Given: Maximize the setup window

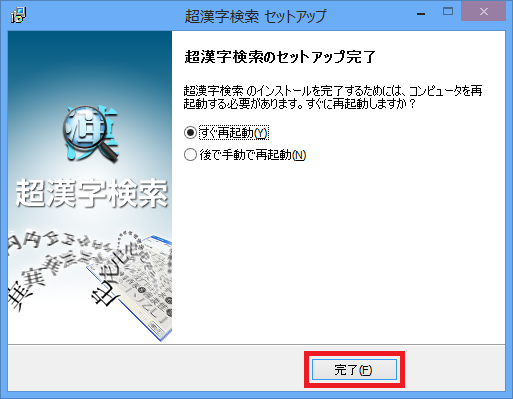Looking at the screenshot, I should [448, 12].
